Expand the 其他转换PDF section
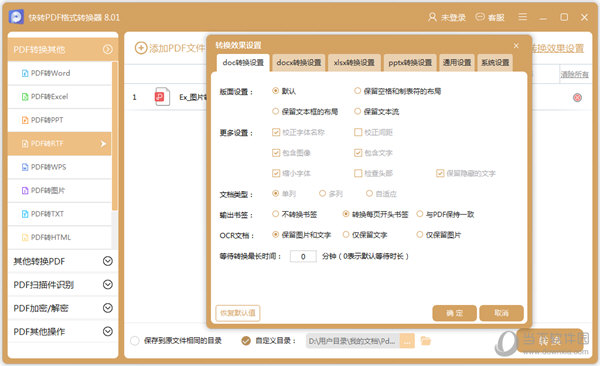The width and height of the screenshot is (600, 366). pyautogui.click(x=62, y=261)
